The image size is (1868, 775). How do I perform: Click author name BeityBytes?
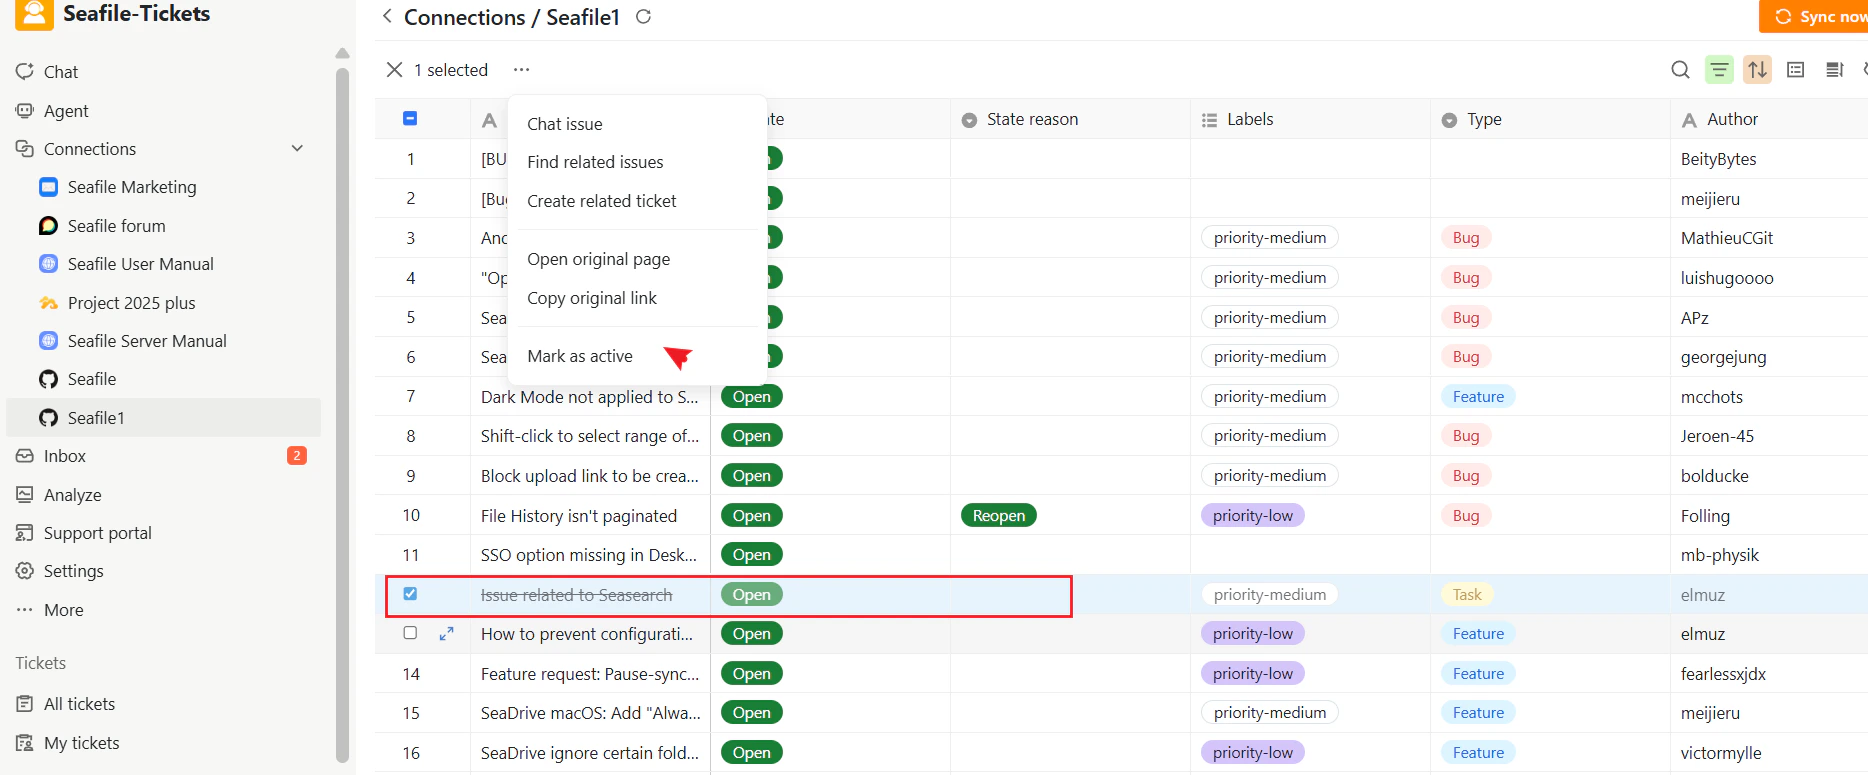[x=1718, y=159]
